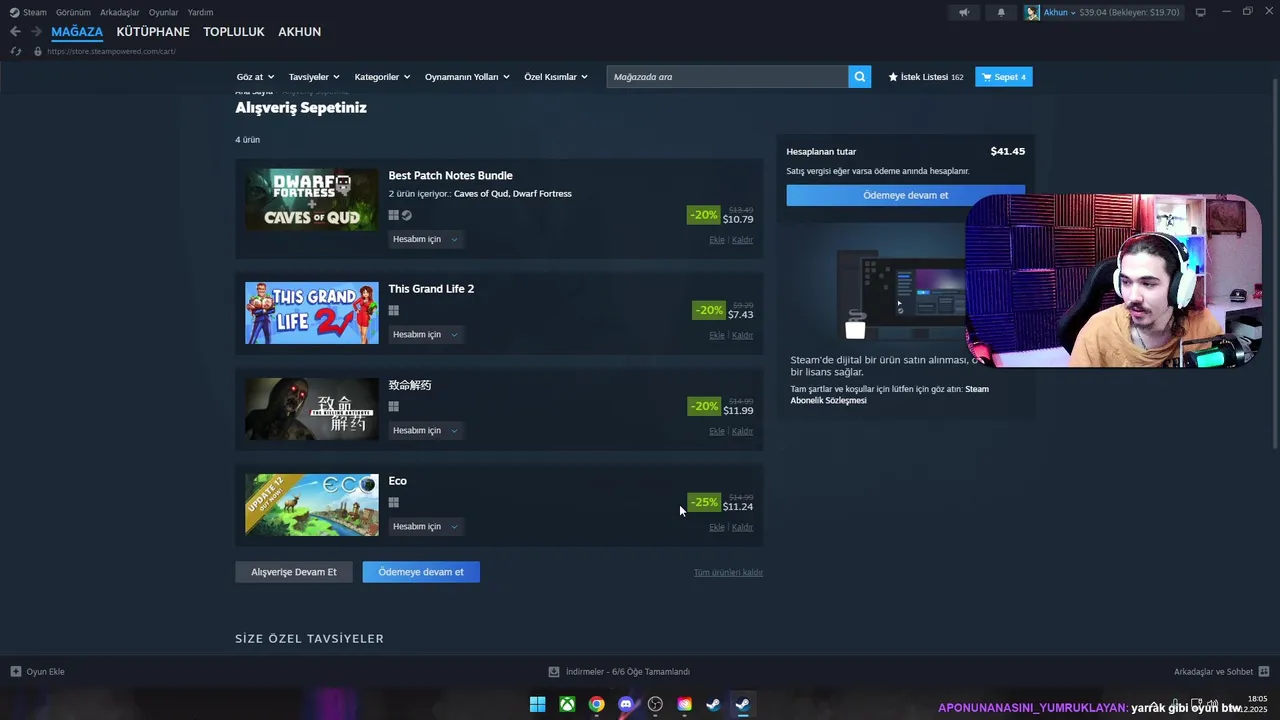Open the Sepet 4 cart button

tap(1004, 77)
